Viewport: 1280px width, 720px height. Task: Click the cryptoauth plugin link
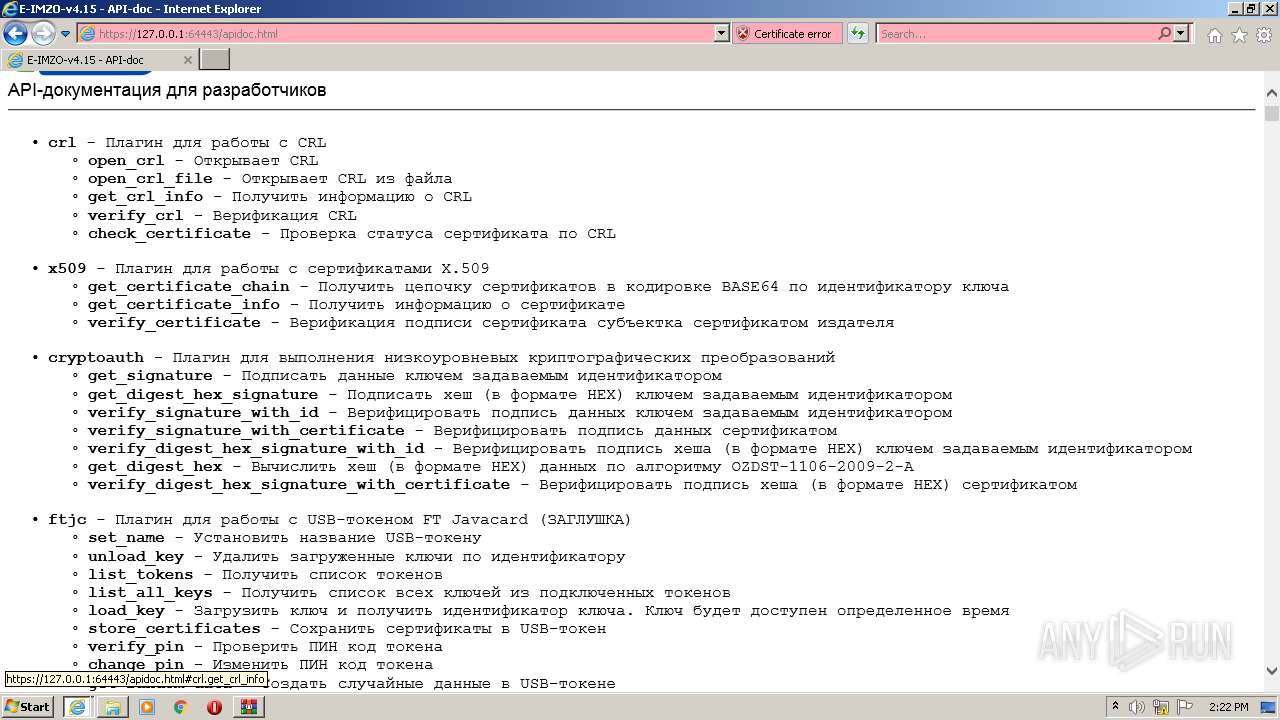point(96,358)
